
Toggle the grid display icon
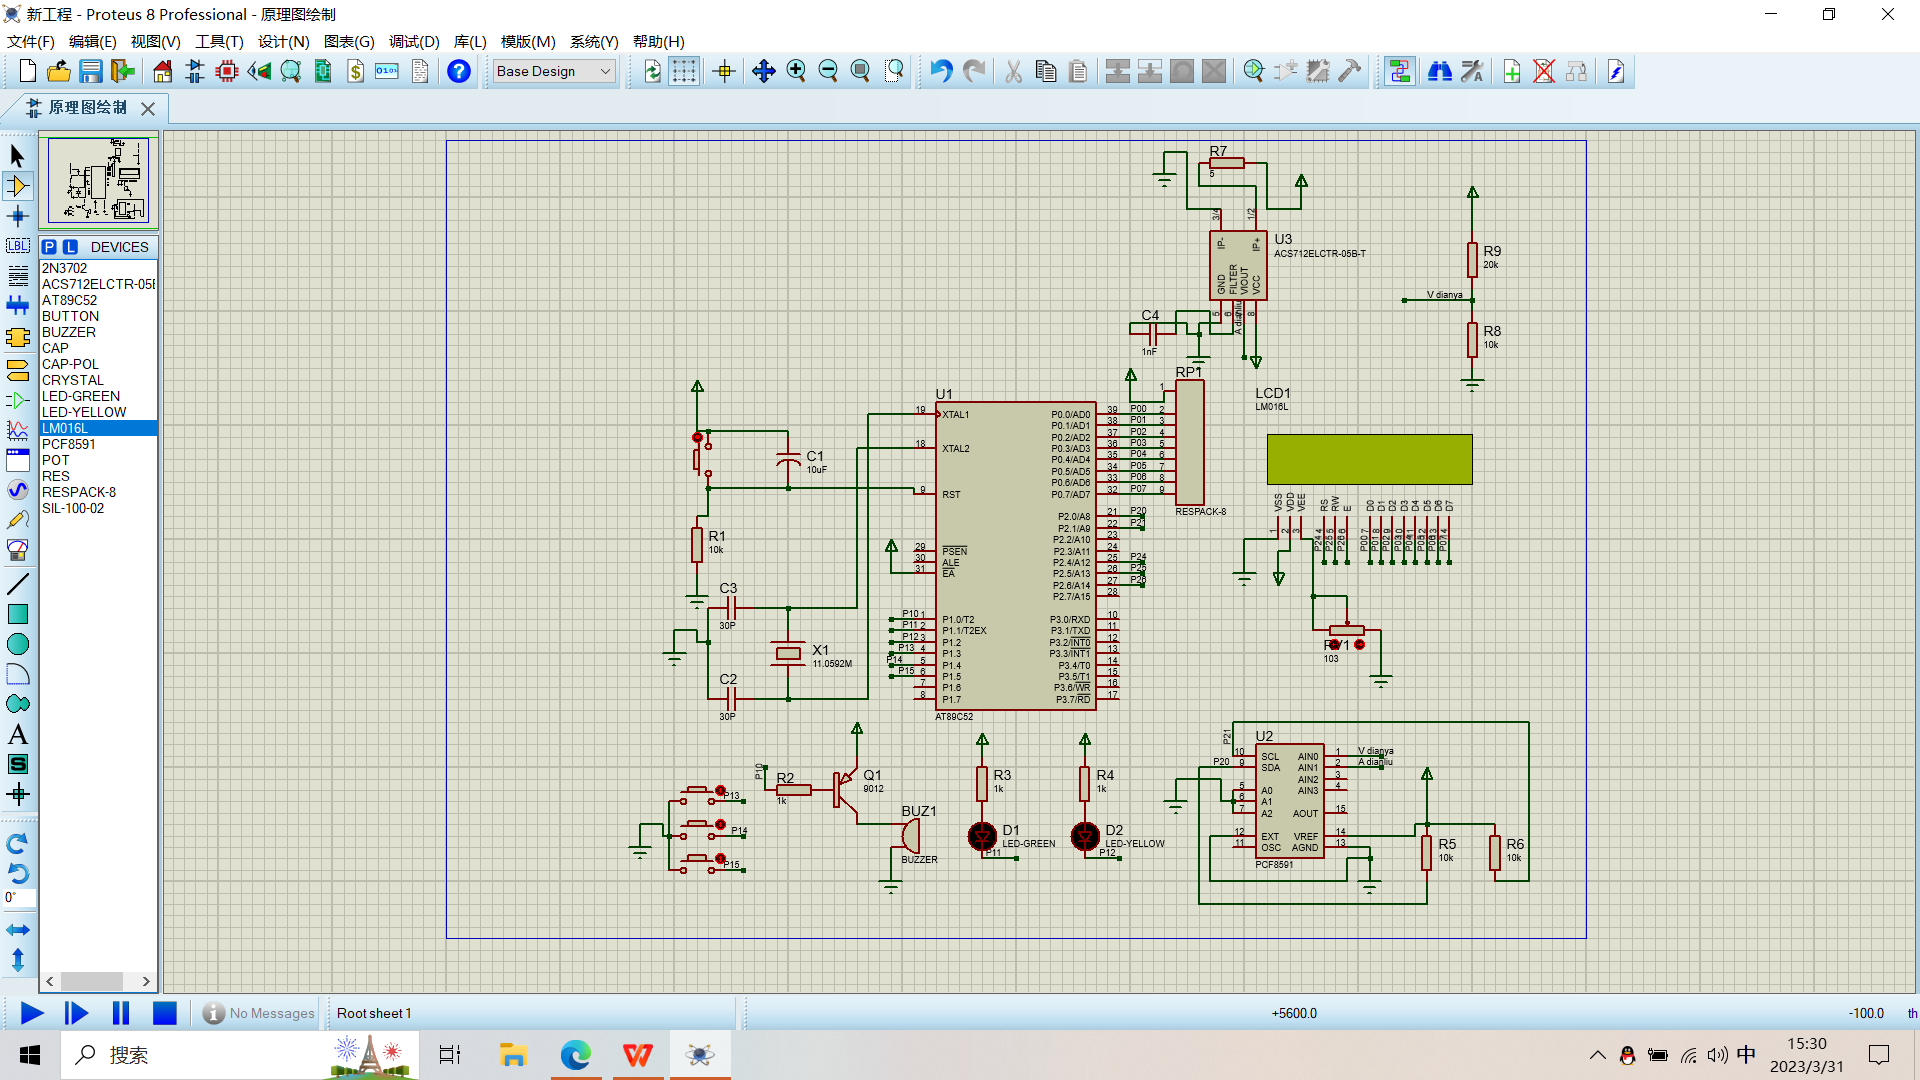pyautogui.click(x=684, y=71)
